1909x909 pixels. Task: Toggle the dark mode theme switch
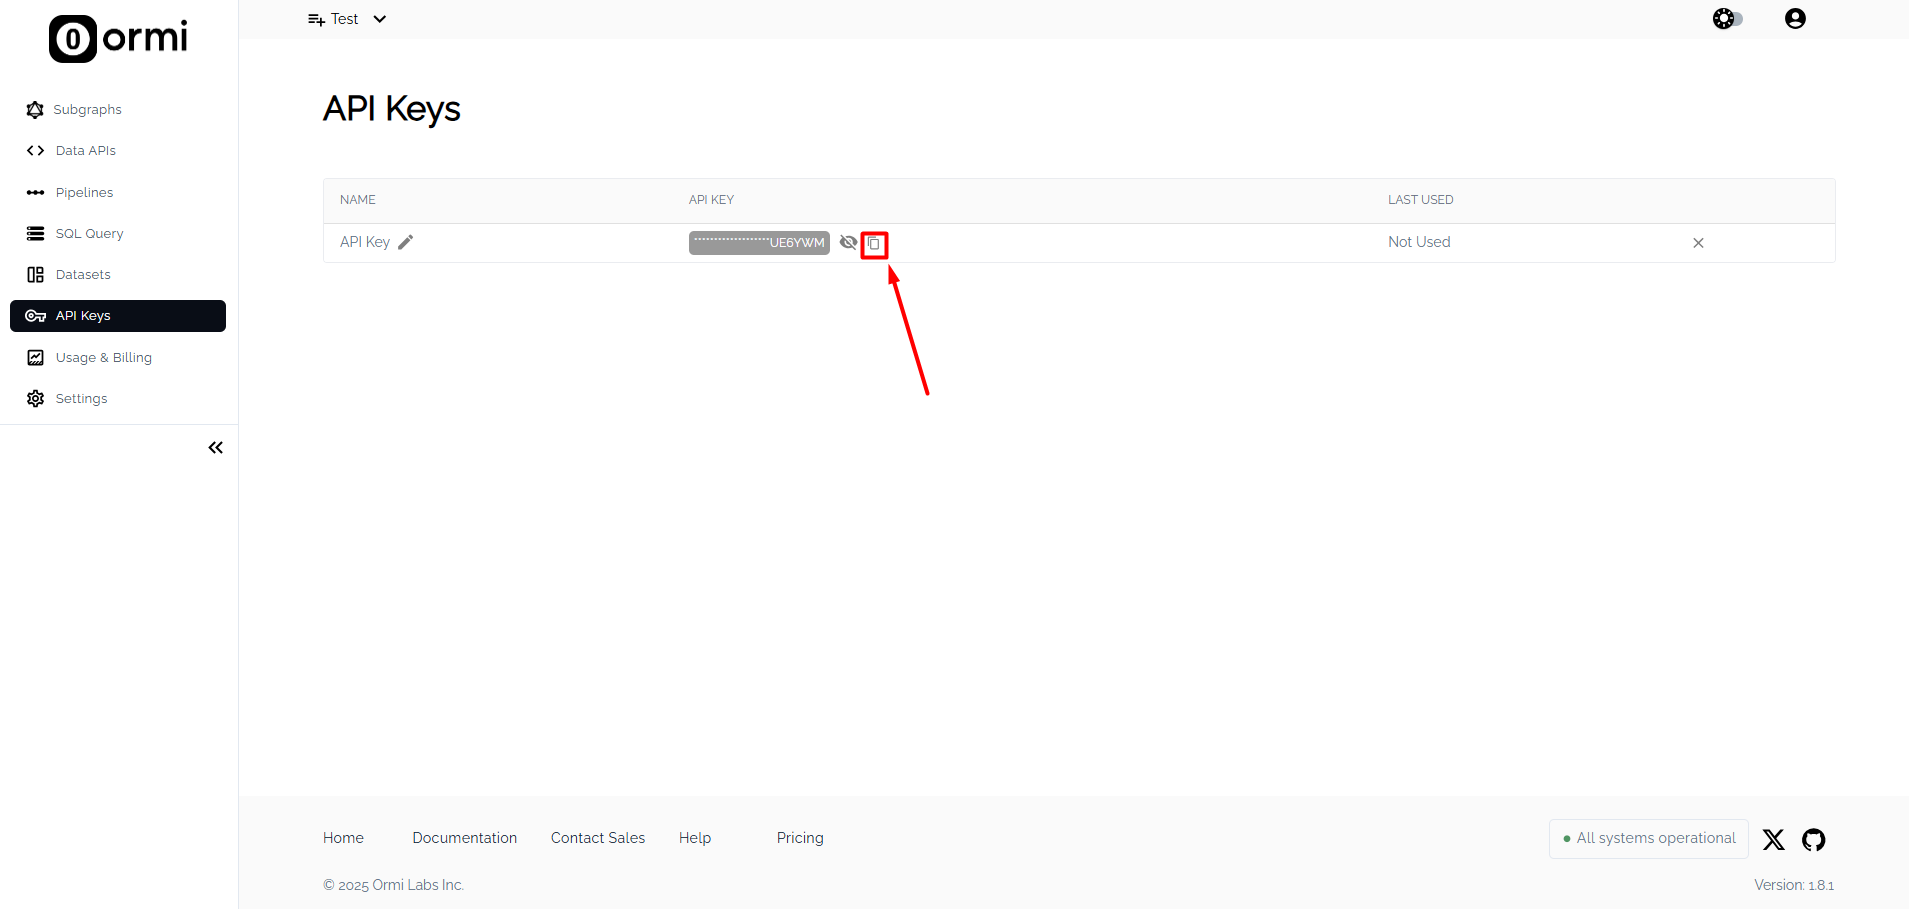1728,19
